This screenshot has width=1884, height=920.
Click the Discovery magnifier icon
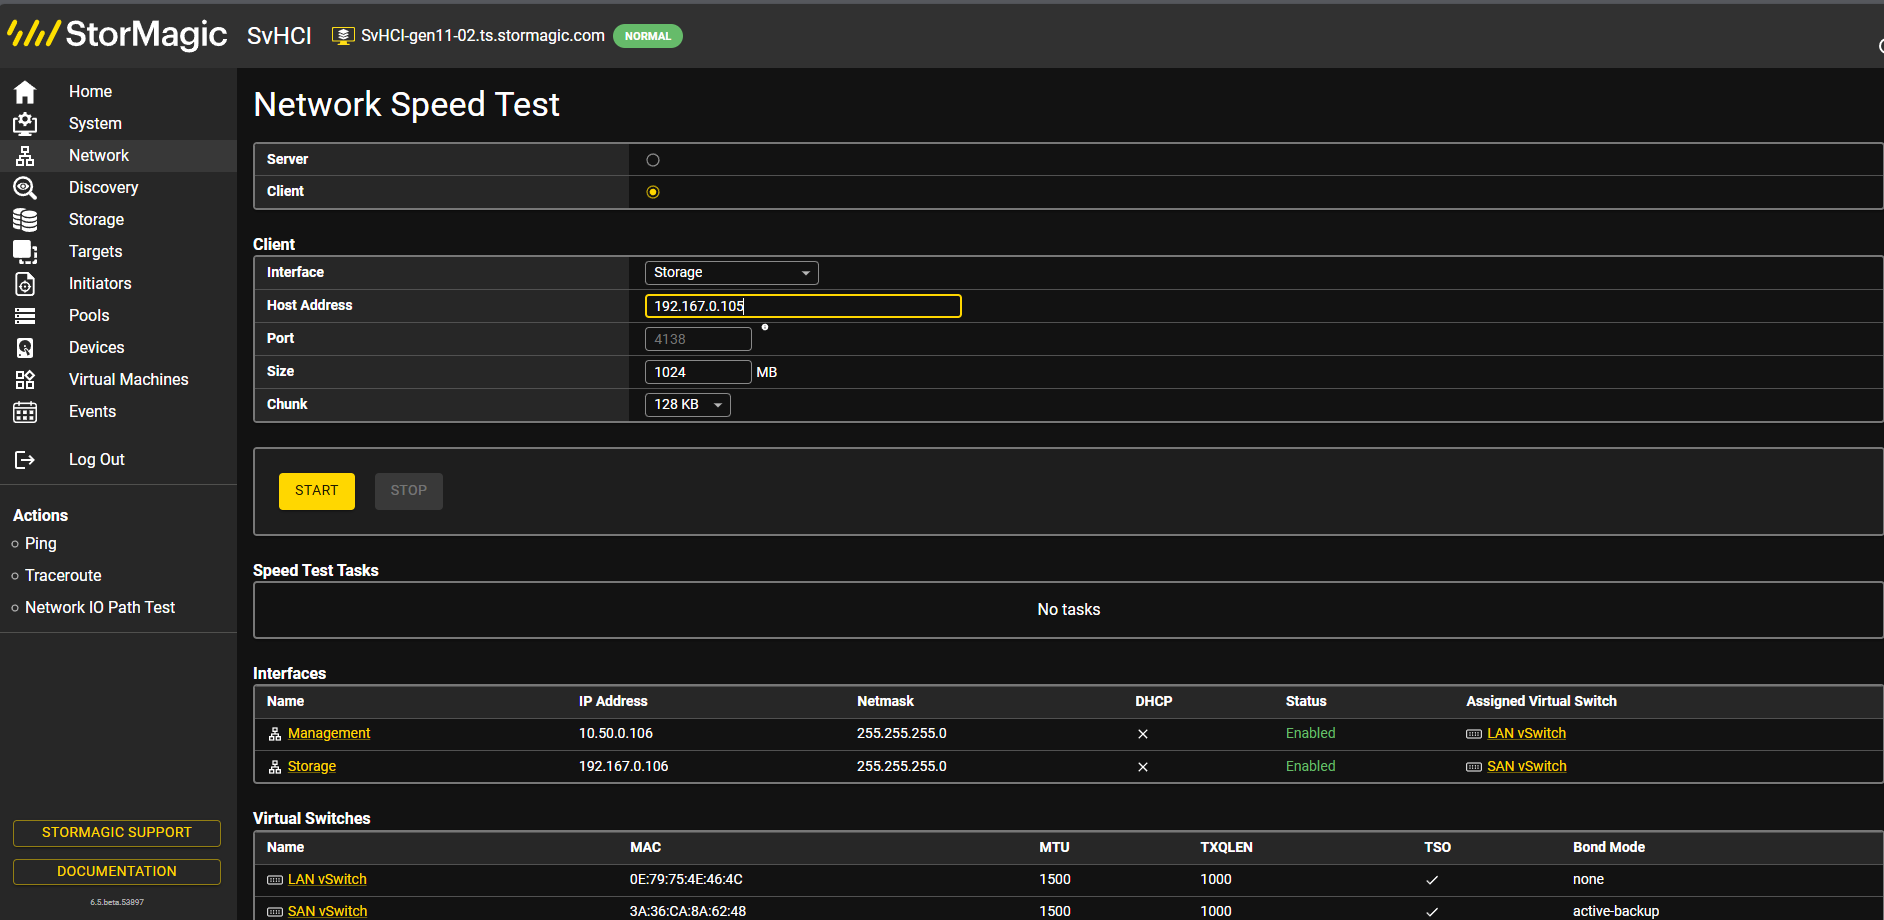25,188
